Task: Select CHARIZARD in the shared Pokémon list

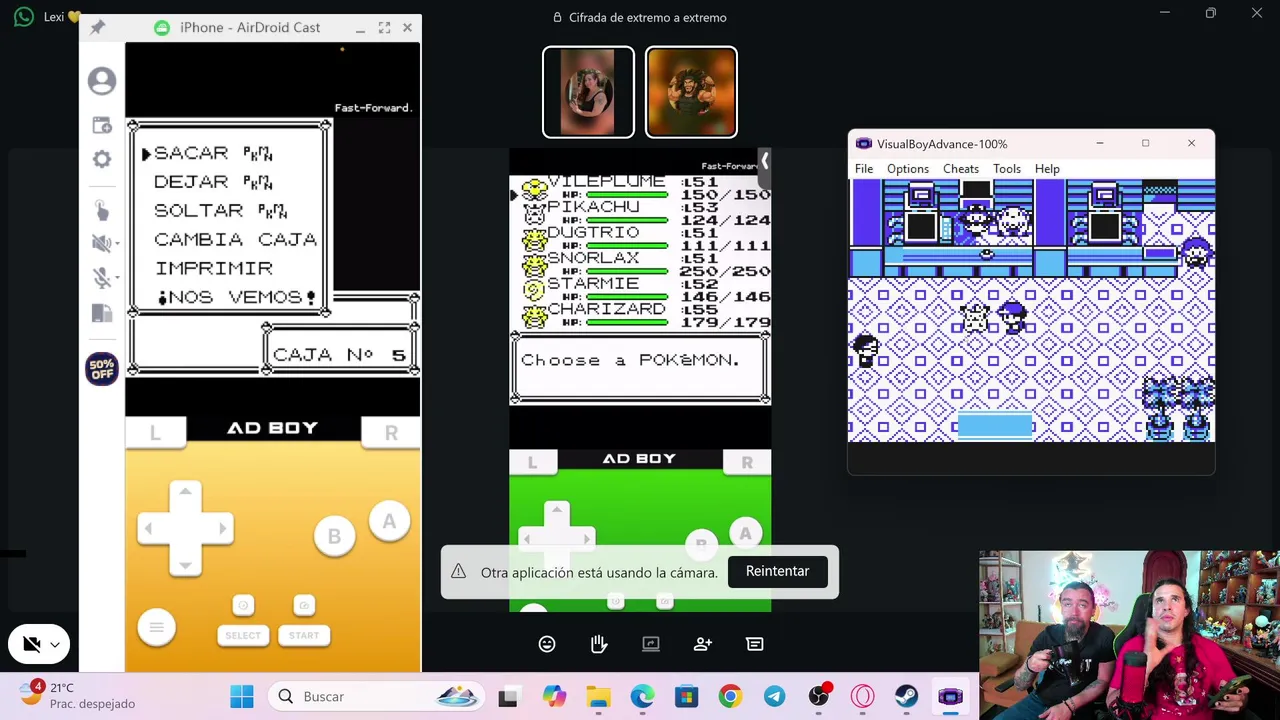Action: pos(606,309)
